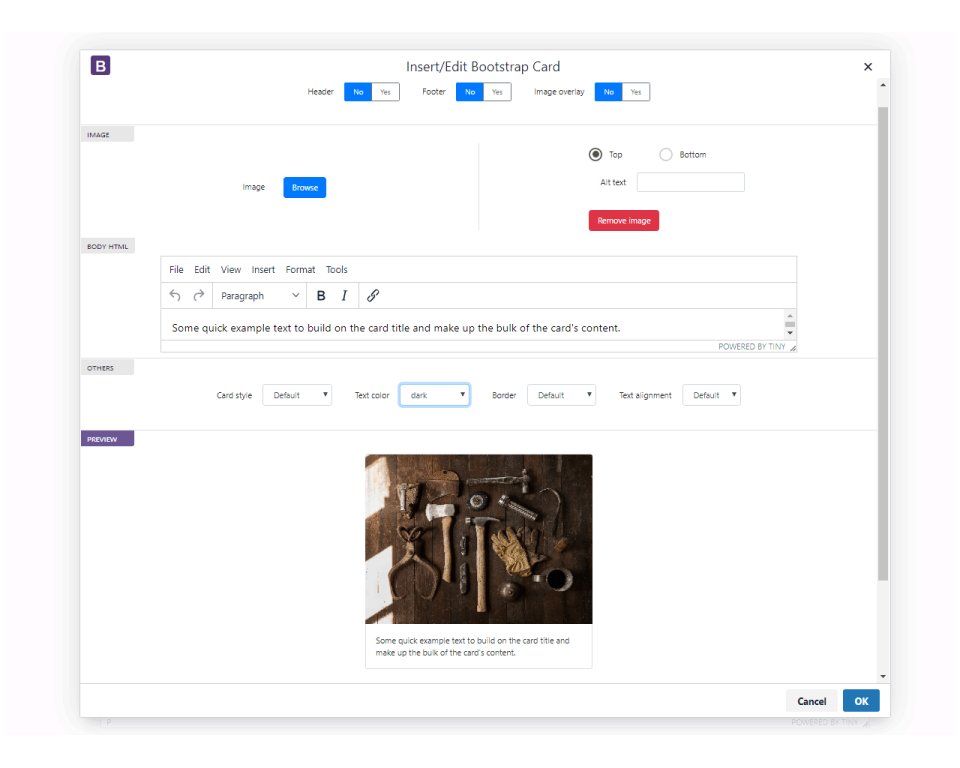Change the Text color selection from dark
This screenshot has height=768, width=960.
(435, 394)
